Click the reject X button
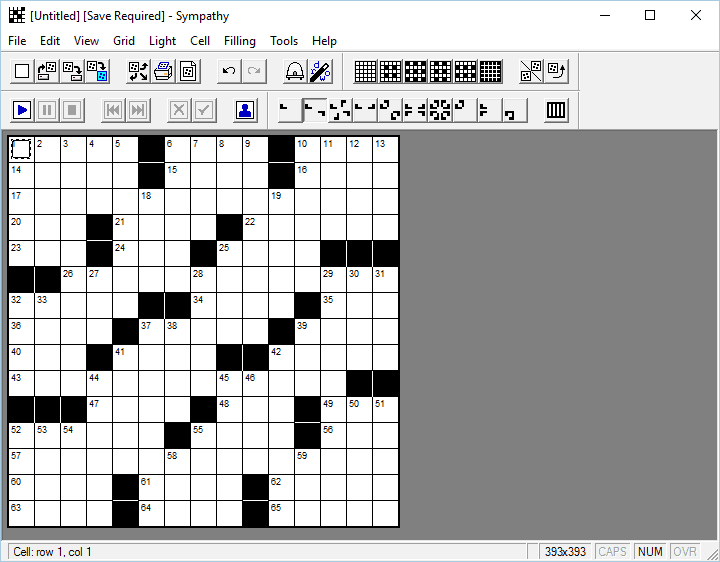This screenshot has width=720, height=562. point(179,110)
